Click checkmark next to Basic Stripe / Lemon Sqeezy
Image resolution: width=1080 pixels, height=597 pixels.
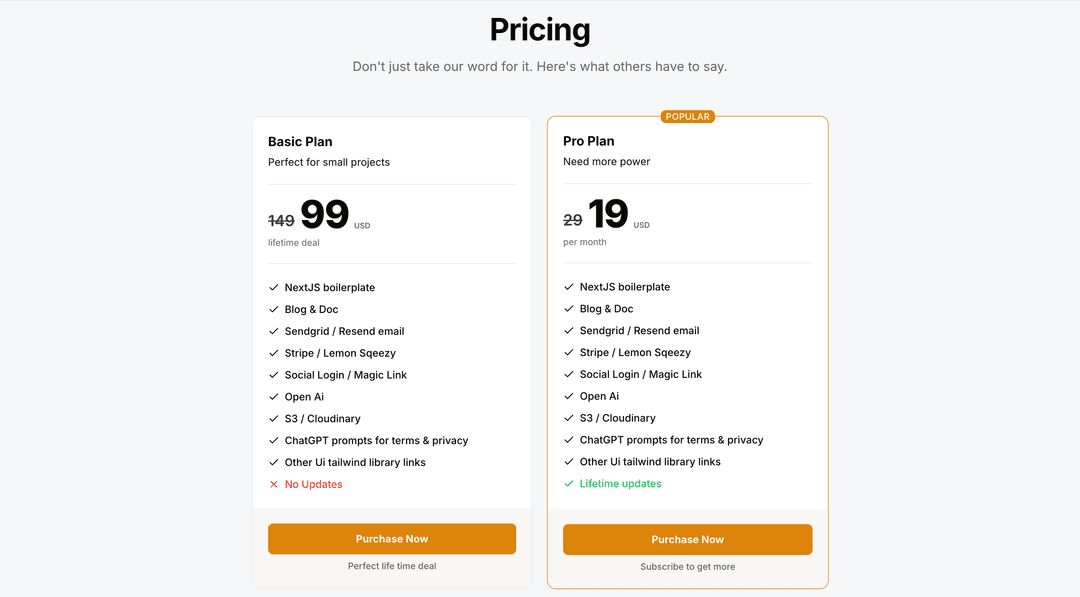point(273,353)
